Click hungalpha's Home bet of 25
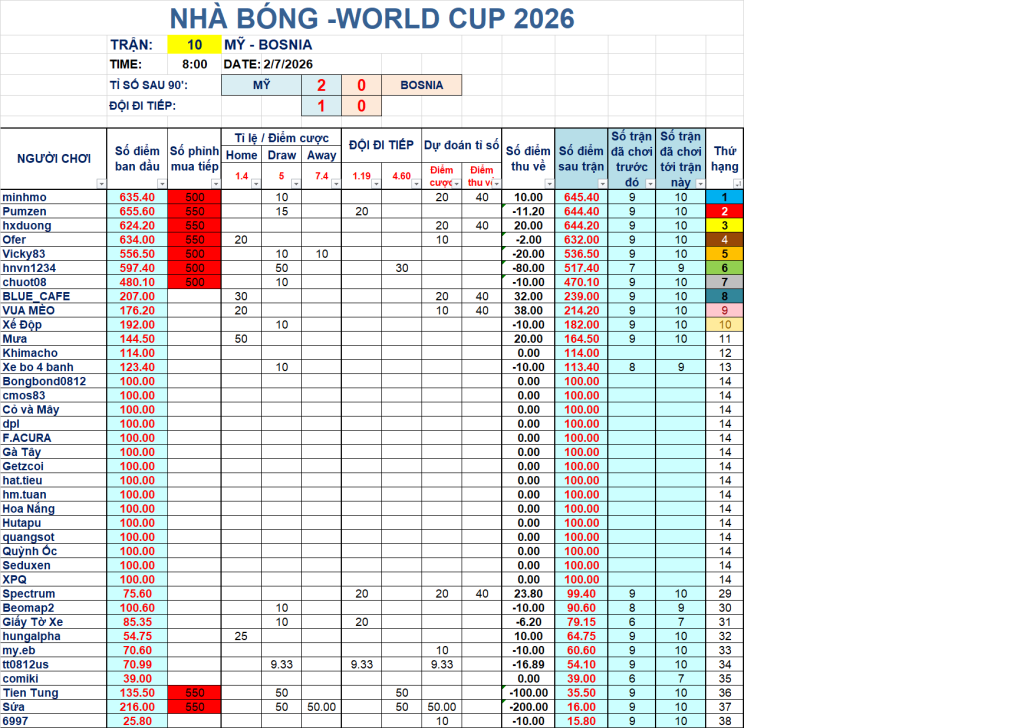 [241, 636]
